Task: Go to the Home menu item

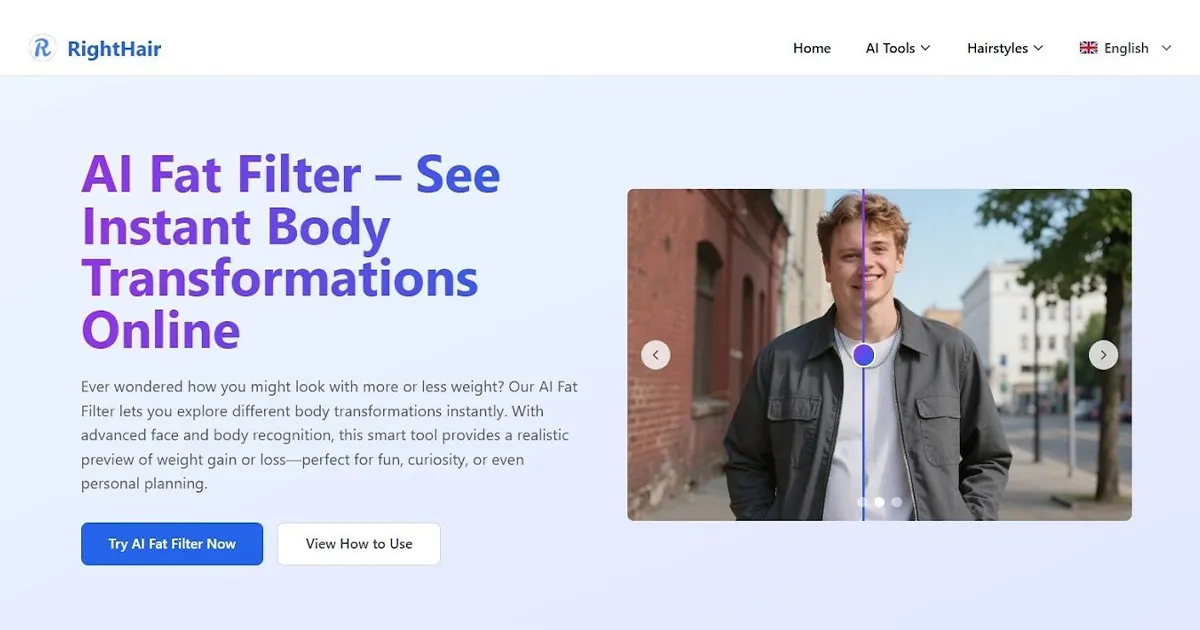Action: tap(812, 48)
